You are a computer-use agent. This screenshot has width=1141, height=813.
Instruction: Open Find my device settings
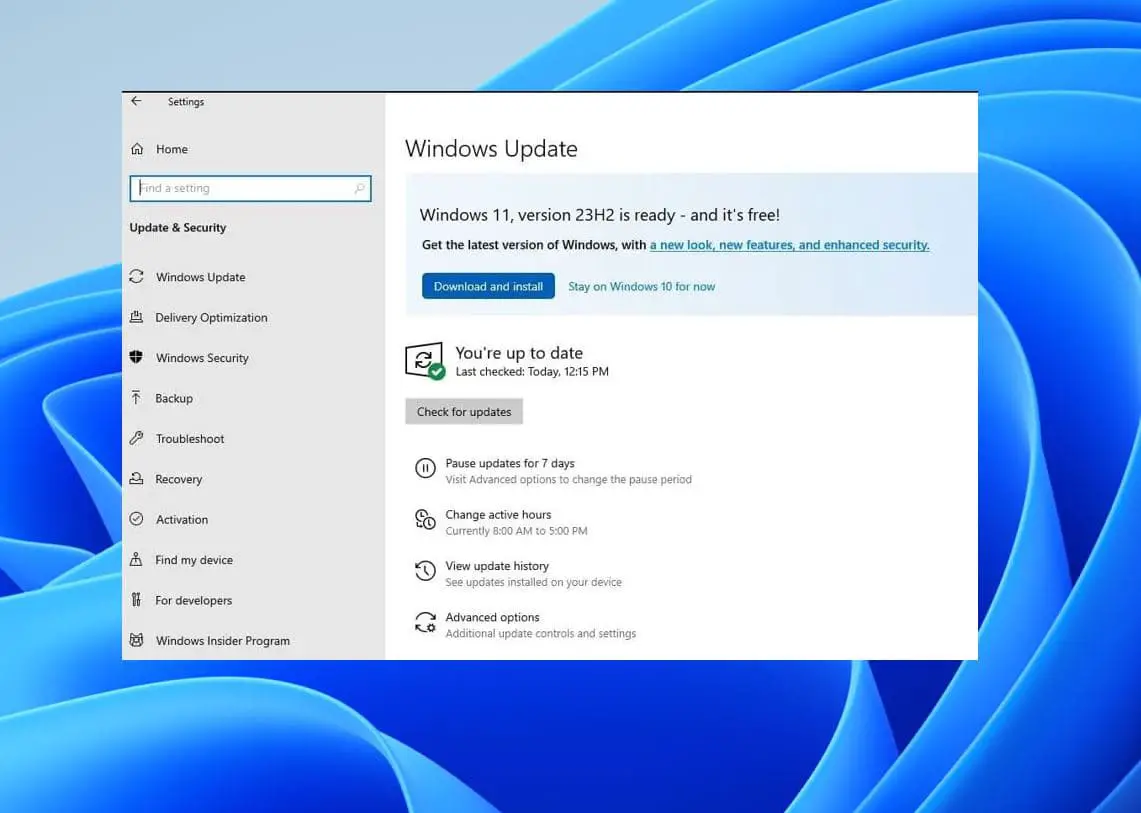point(194,560)
